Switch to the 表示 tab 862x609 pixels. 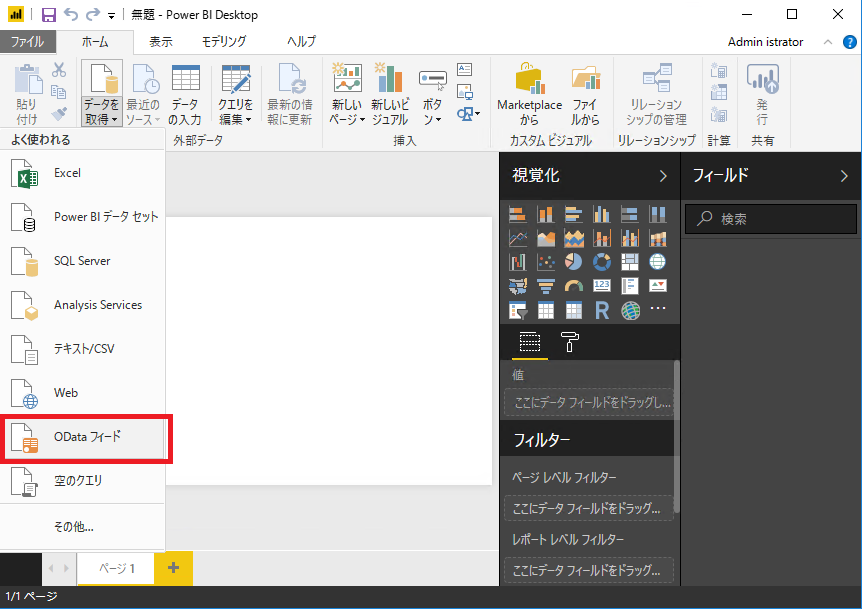tap(161, 42)
